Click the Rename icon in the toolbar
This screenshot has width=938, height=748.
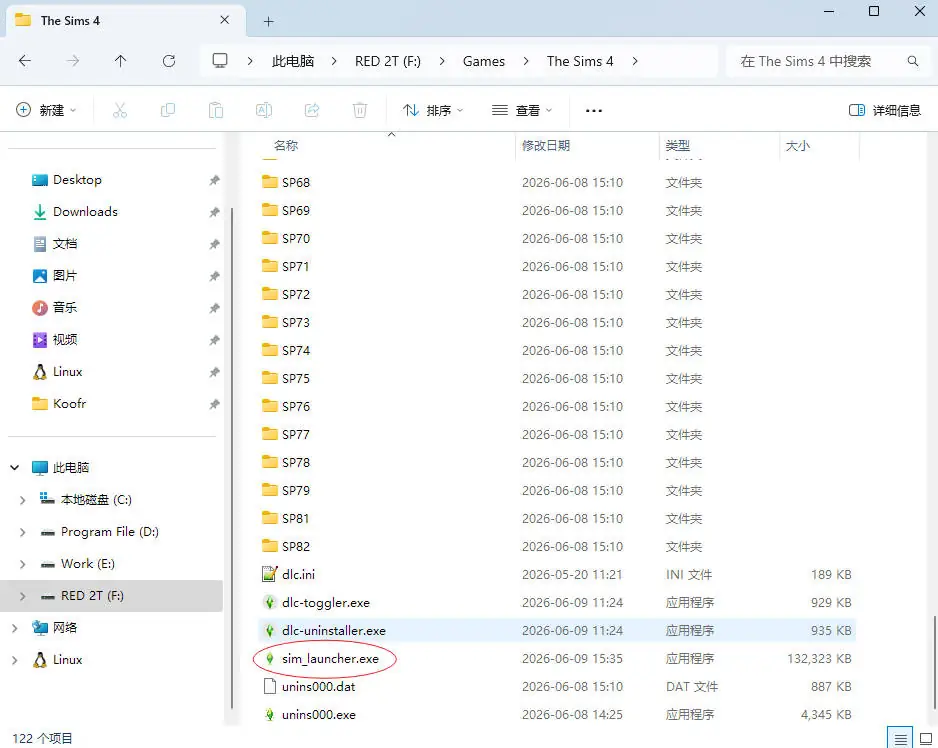[264, 110]
